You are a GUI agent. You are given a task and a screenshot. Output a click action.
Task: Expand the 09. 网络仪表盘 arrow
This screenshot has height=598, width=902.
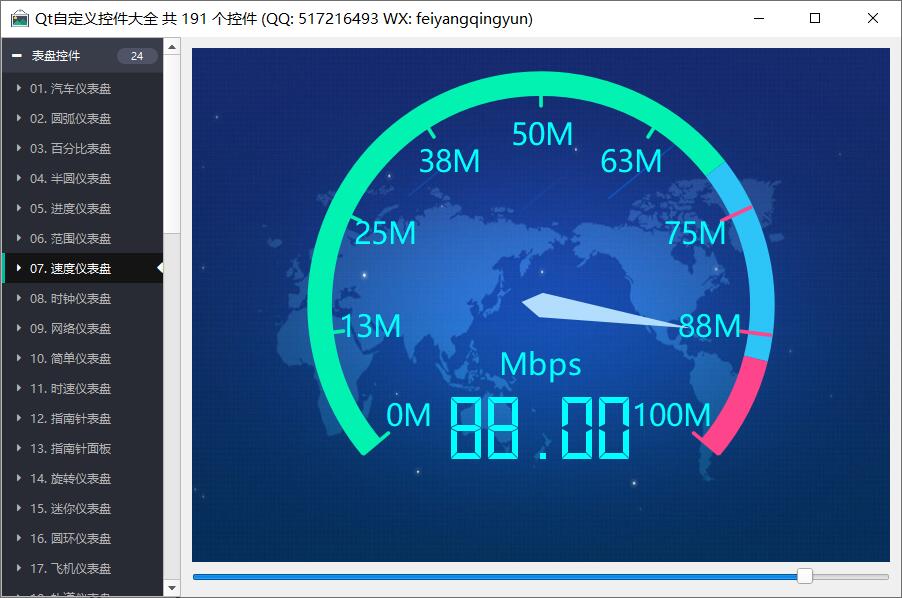click(19, 328)
